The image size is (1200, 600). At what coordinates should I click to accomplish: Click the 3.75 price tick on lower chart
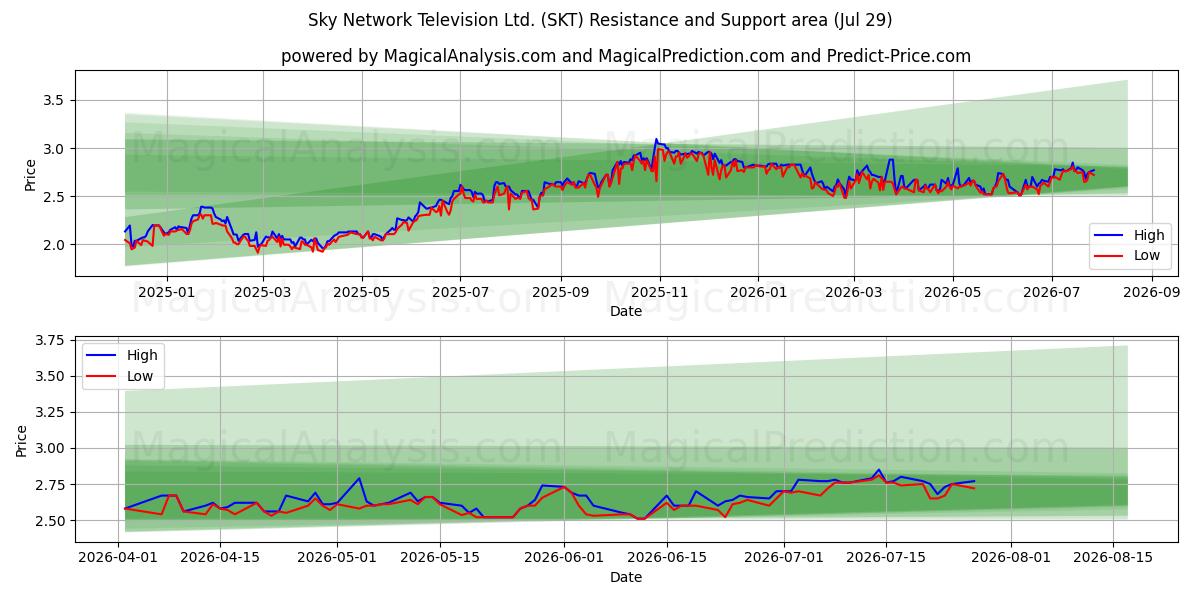point(50,341)
